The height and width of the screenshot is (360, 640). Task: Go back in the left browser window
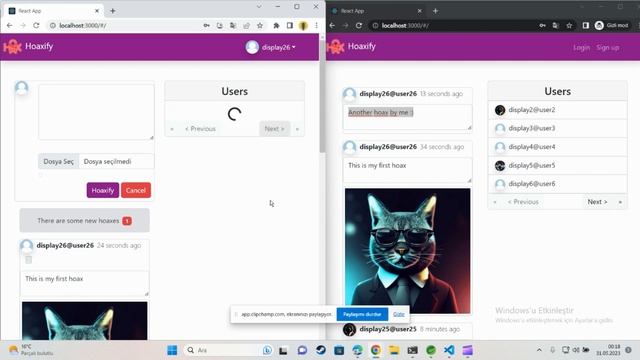[x=9, y=25]
